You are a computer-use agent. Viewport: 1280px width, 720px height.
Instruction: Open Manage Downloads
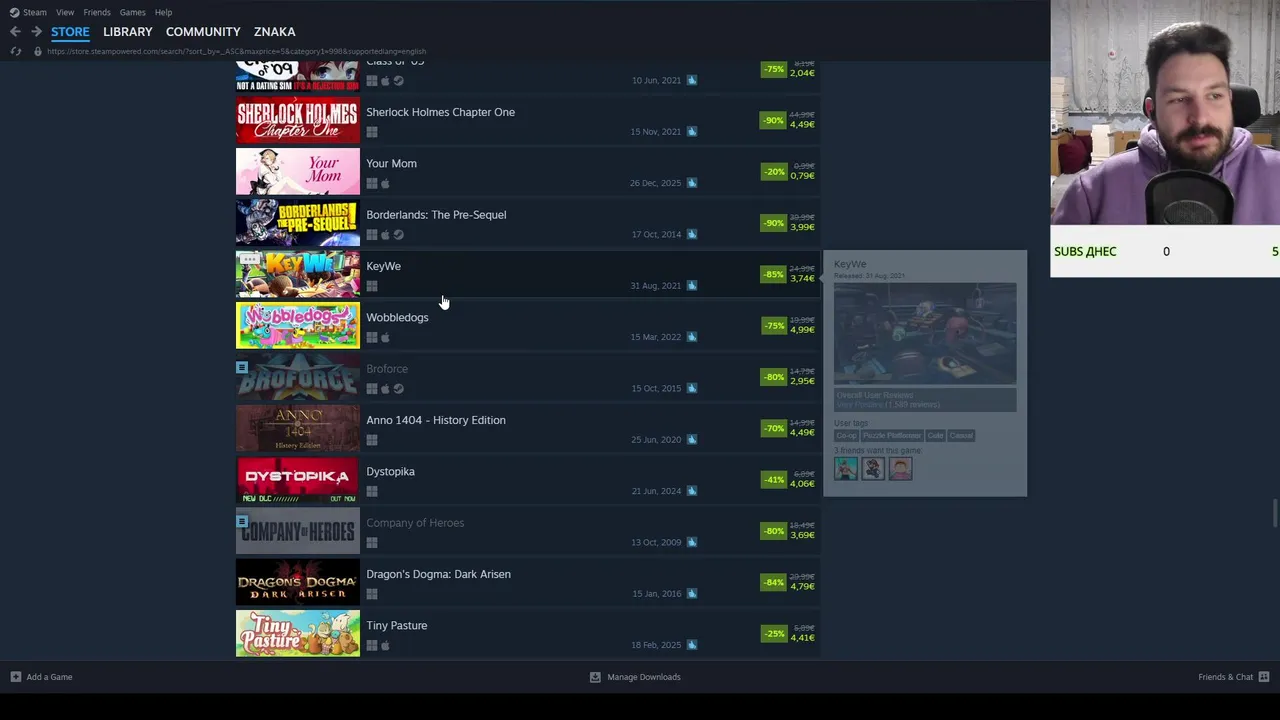(635, 677)
